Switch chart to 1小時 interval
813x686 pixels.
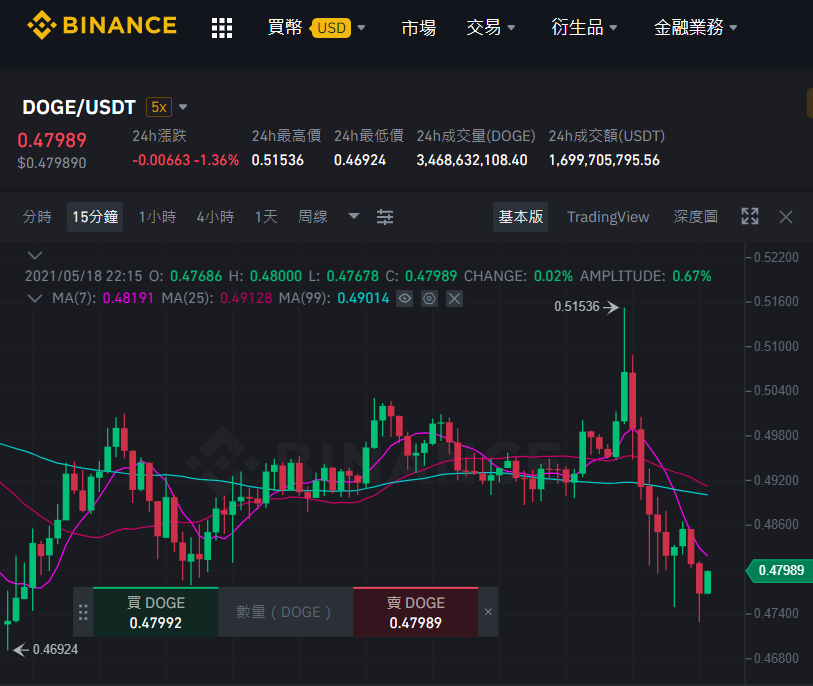coord(158,217)
